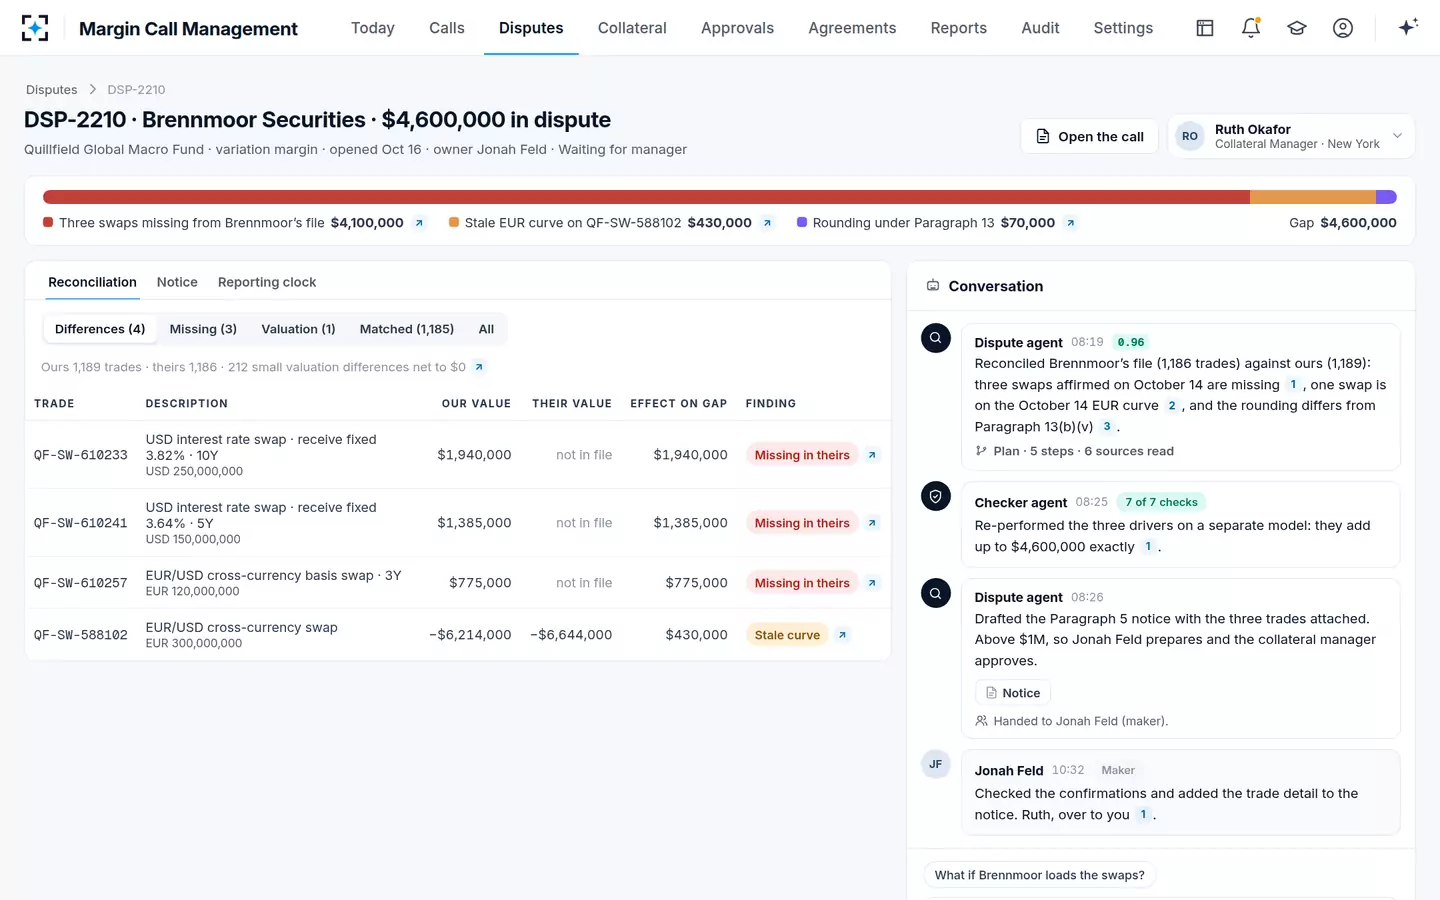
Task: Open the graduation cap learning icon
Action: click(x=1297, y=28)
